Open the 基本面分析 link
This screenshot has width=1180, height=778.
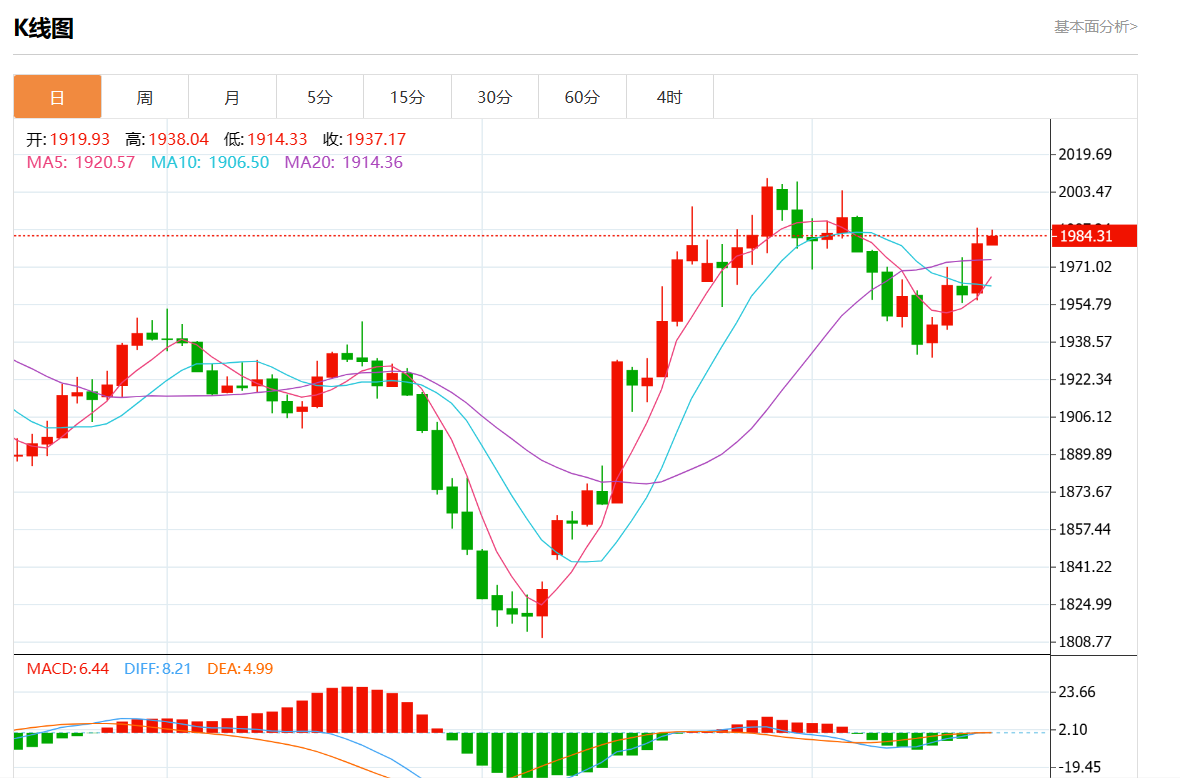point(1095,27)
